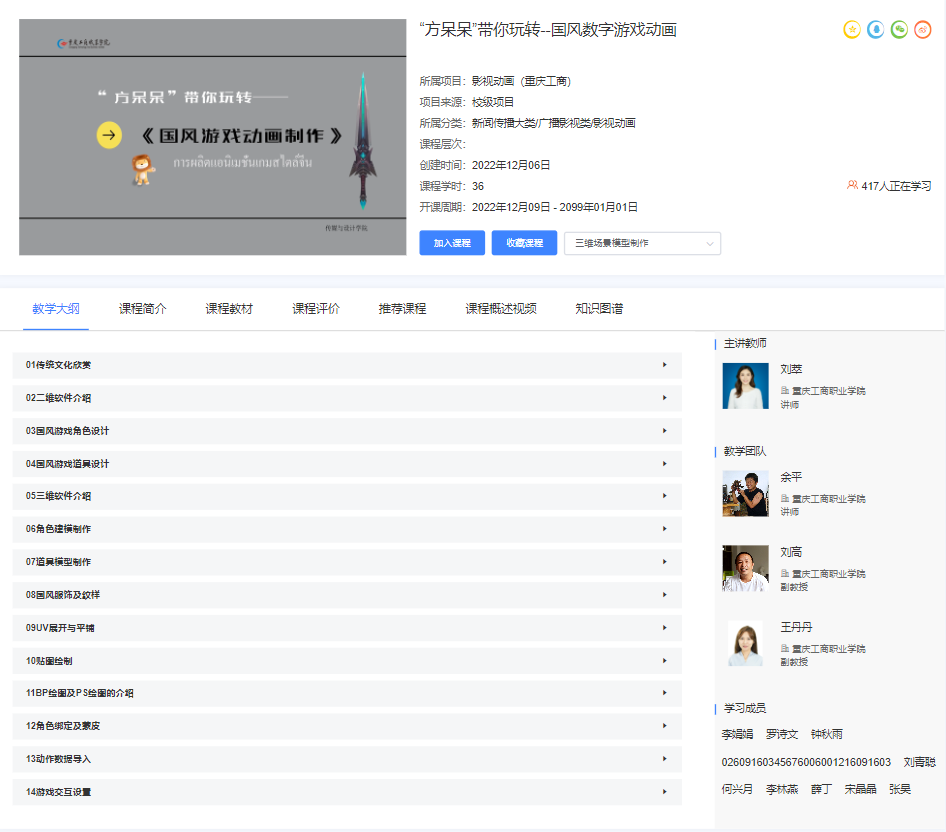Share the course via WeChat icon
This screenshot has height=832, width=946.
[x=900, y=30]
